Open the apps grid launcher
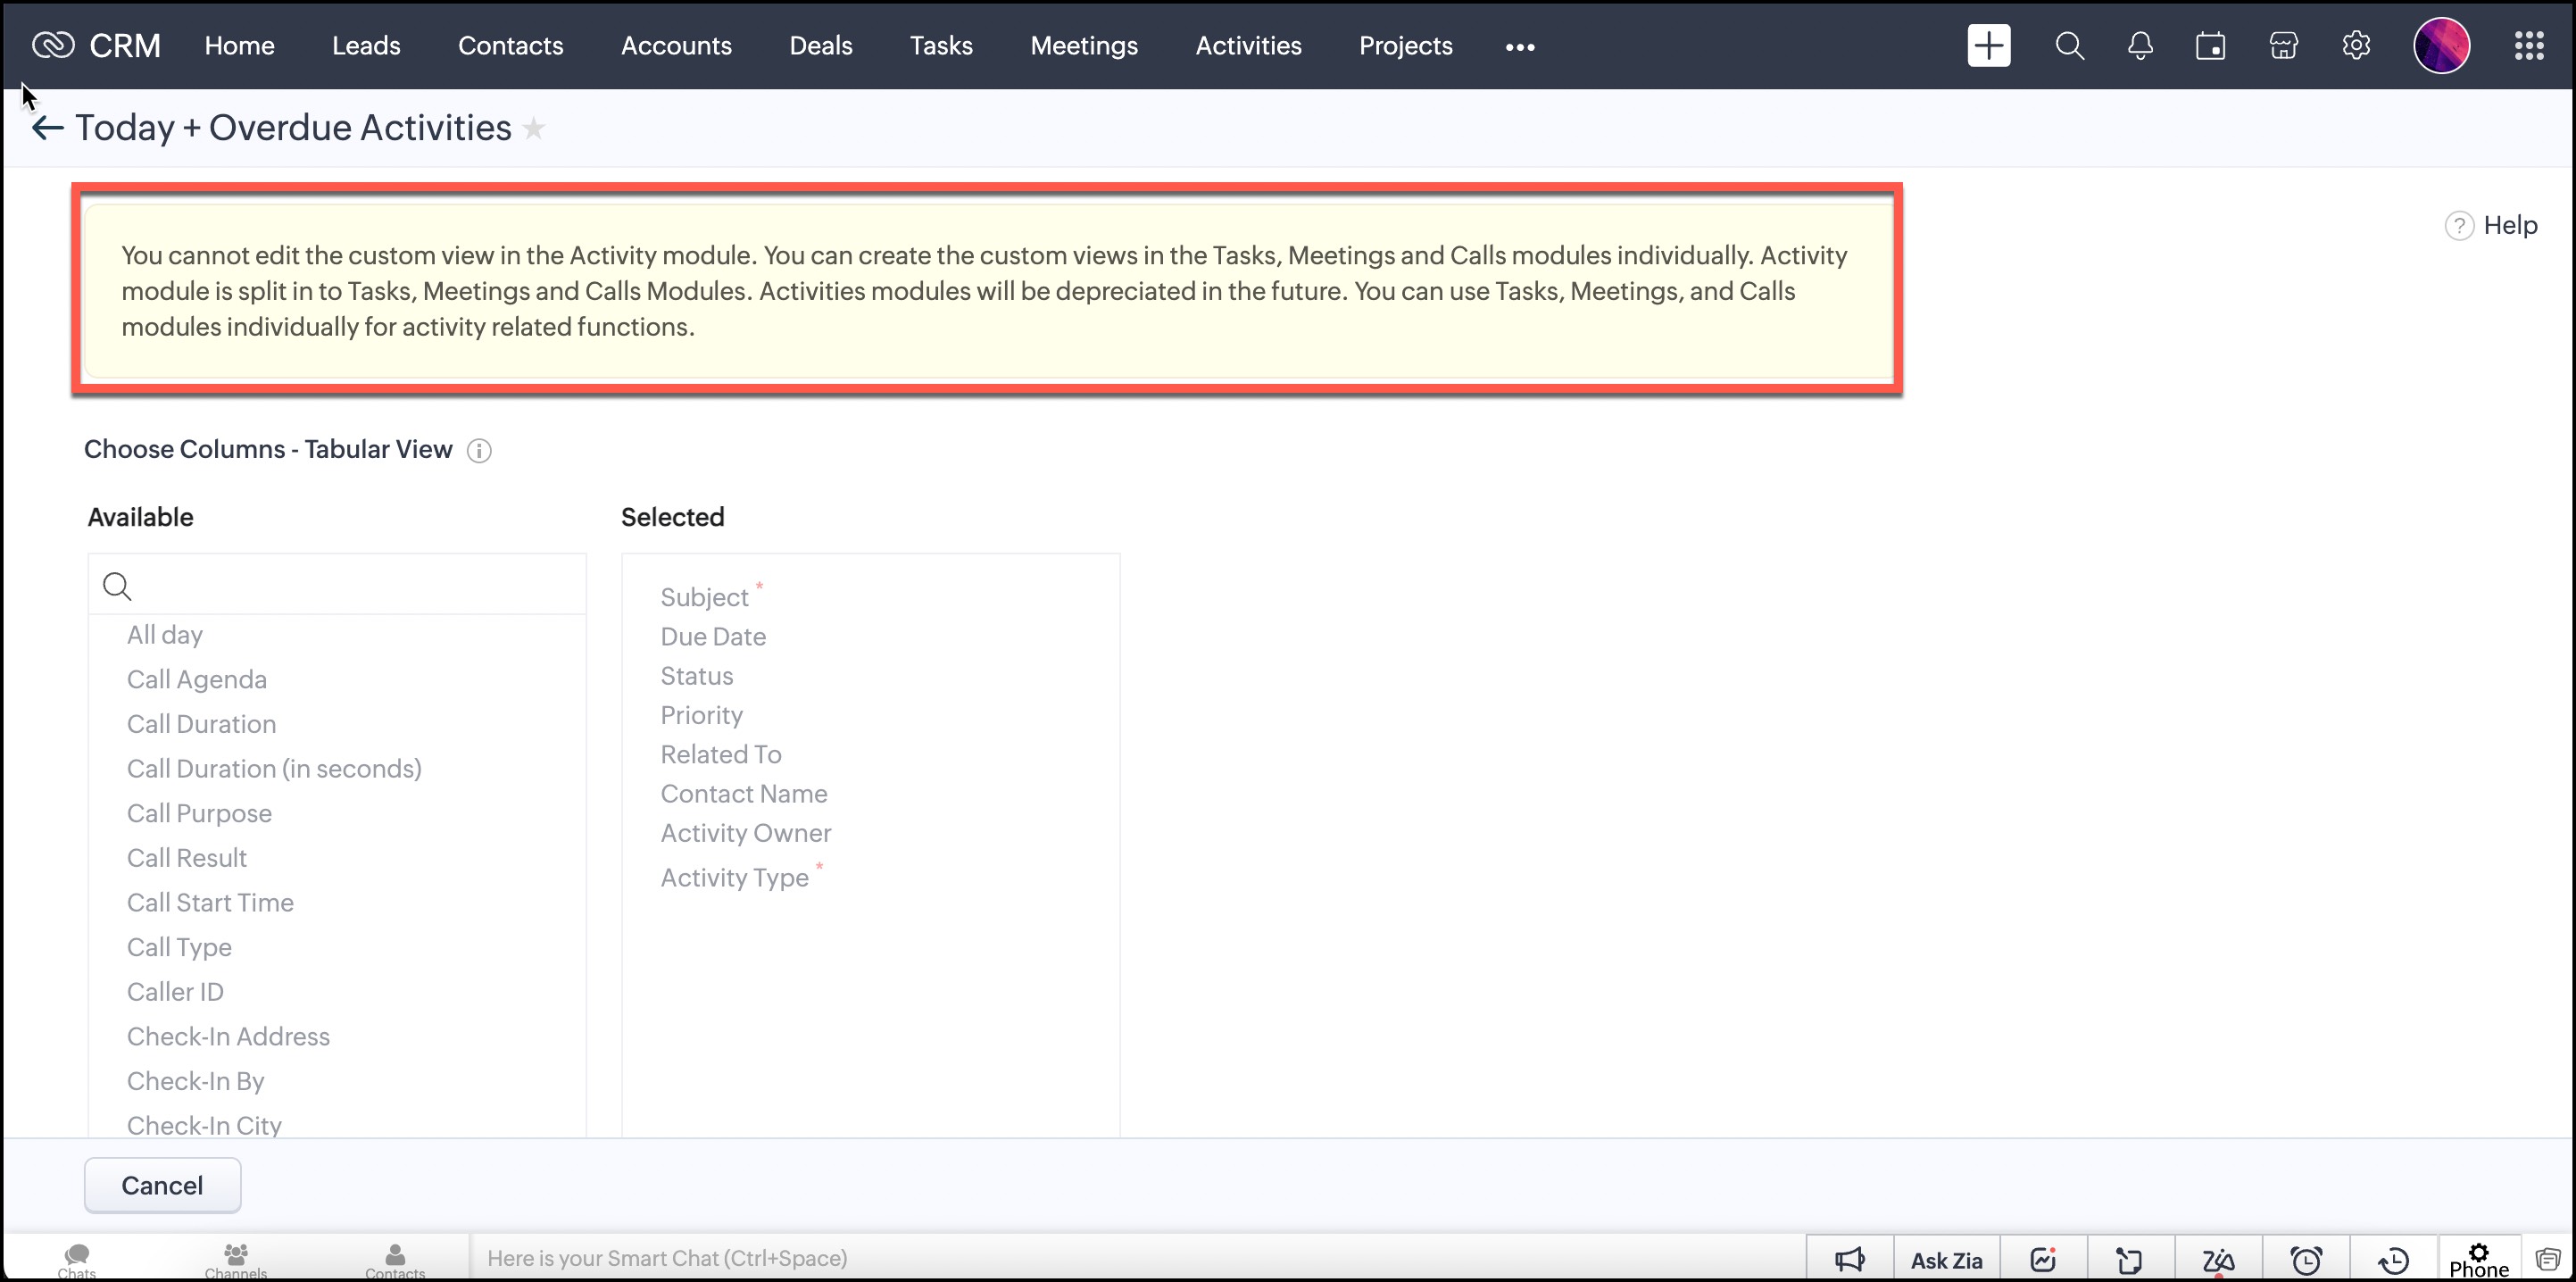Viewport: 2576px width, 1282px height. click(2529, 46)
